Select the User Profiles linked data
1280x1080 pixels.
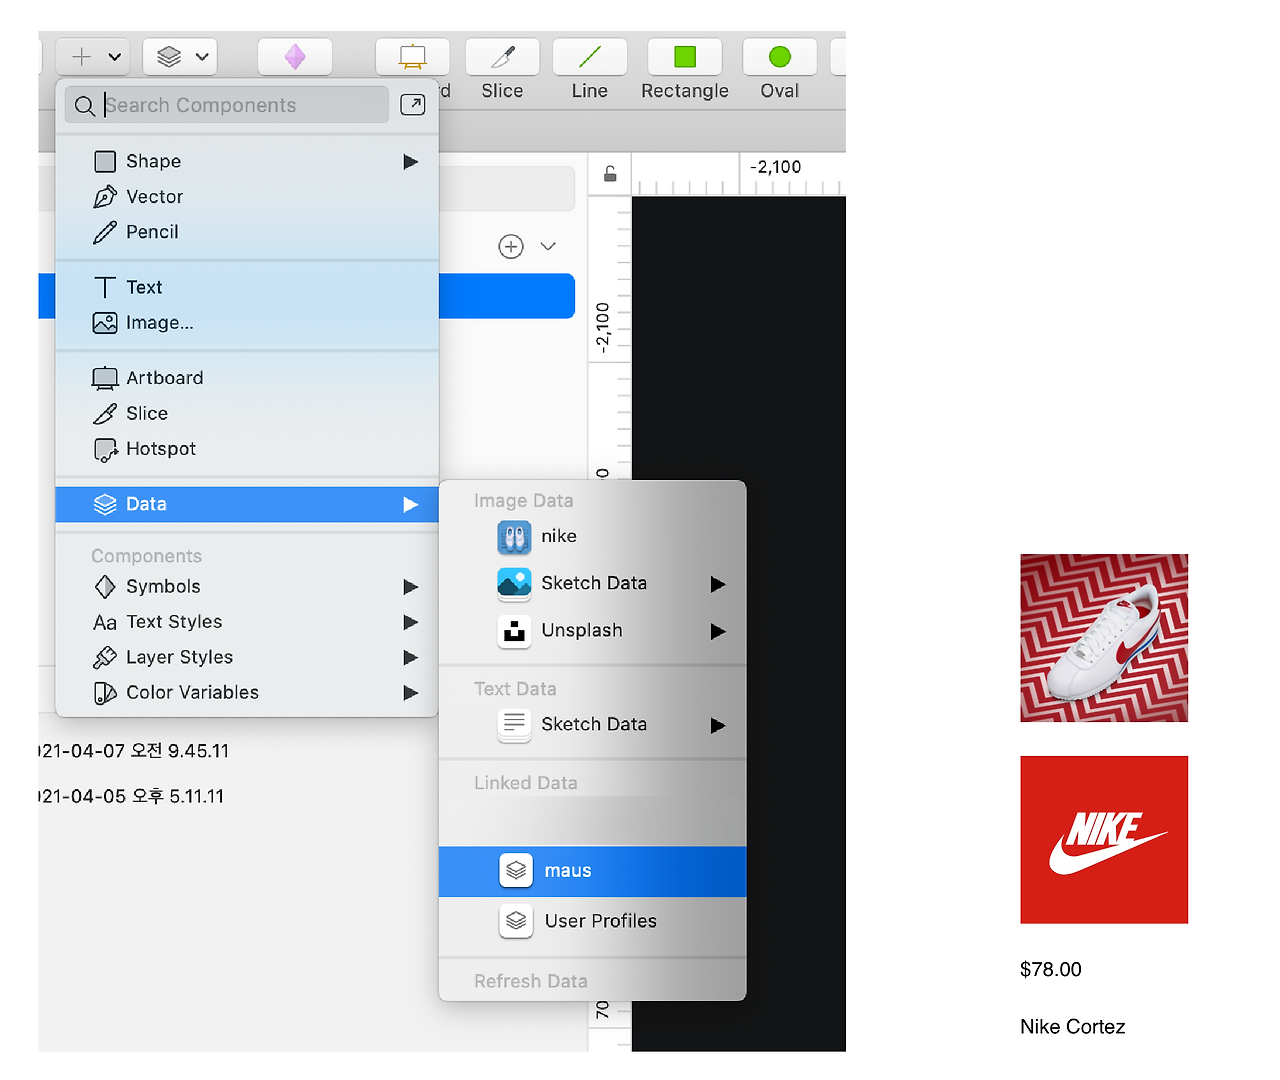click(x=592, y=921)
